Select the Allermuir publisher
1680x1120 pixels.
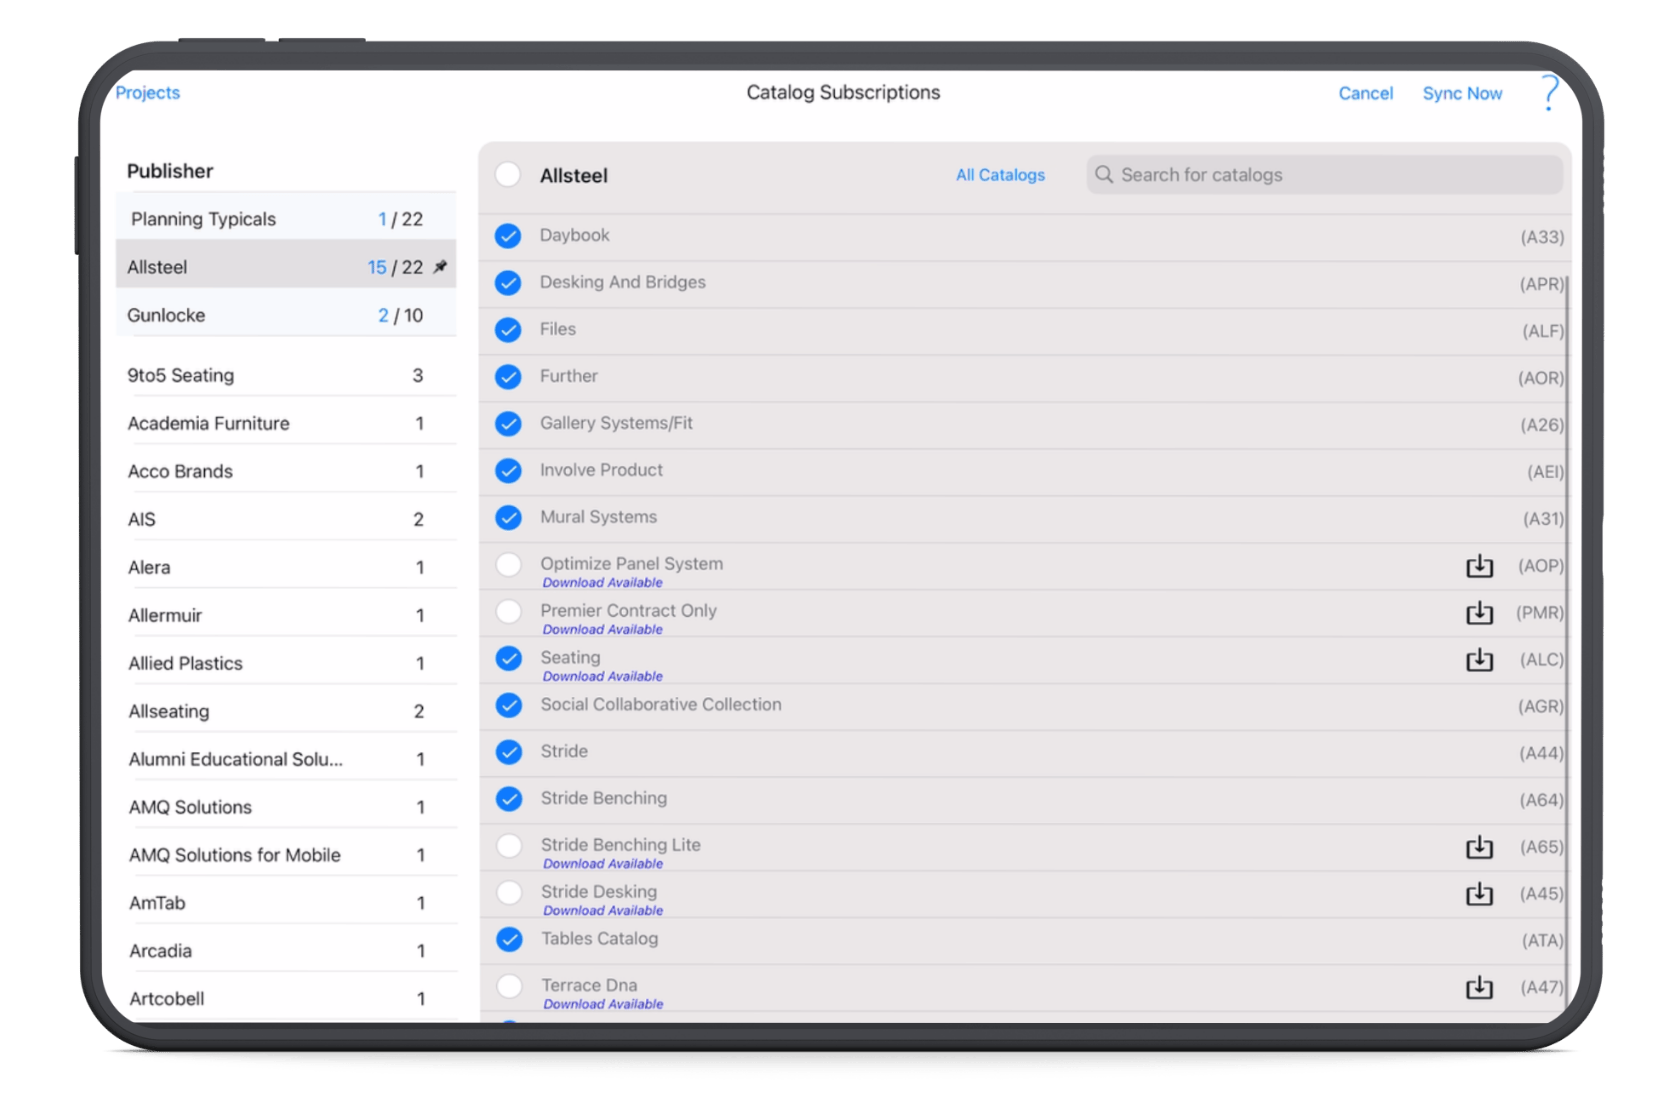[286, 615]
